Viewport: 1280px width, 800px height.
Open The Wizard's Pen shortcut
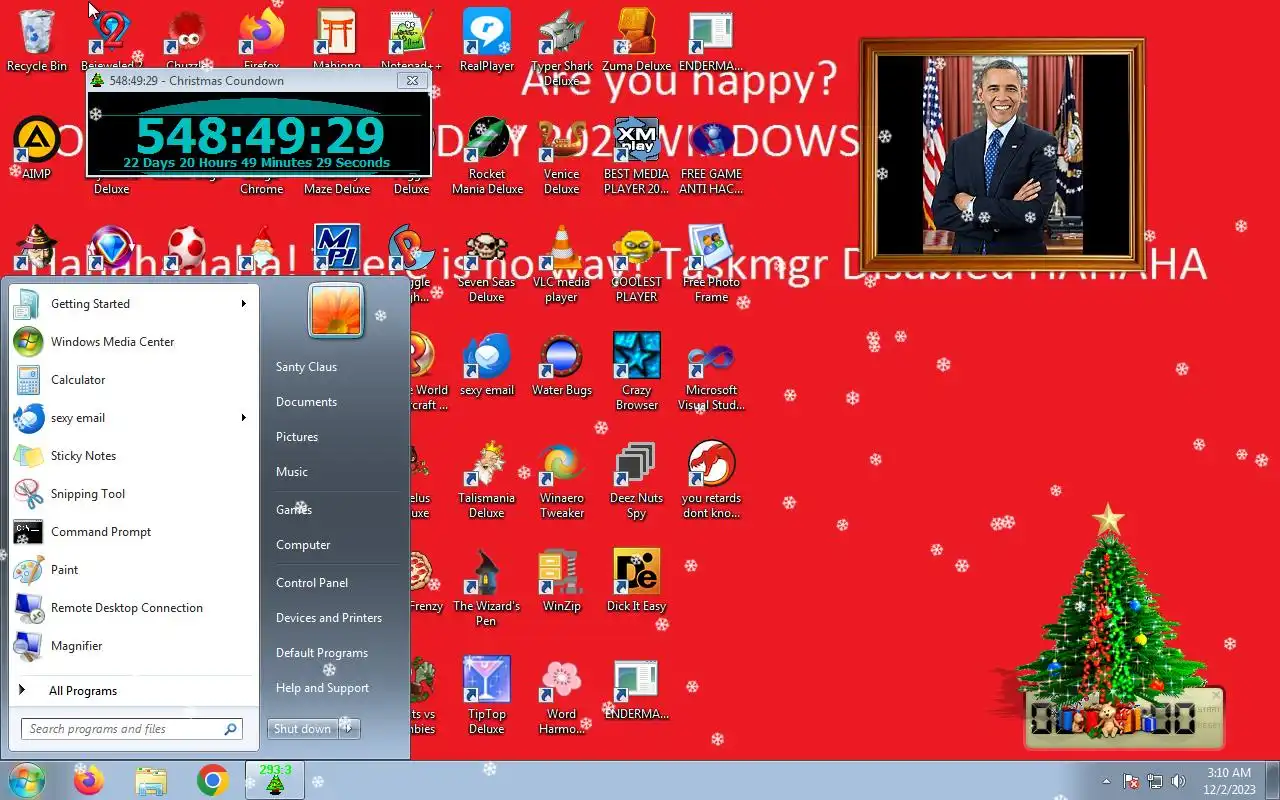487,588
